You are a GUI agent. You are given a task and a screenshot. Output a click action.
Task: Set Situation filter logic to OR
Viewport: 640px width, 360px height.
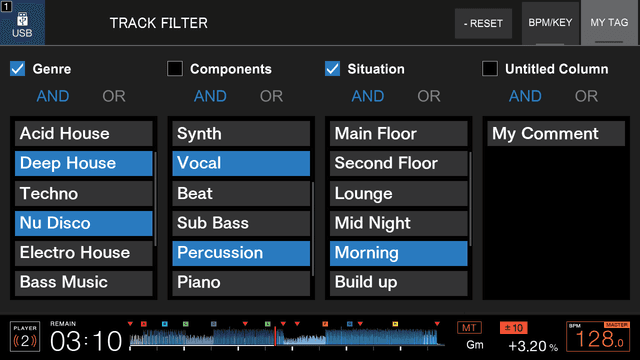[x=429, y=96]
